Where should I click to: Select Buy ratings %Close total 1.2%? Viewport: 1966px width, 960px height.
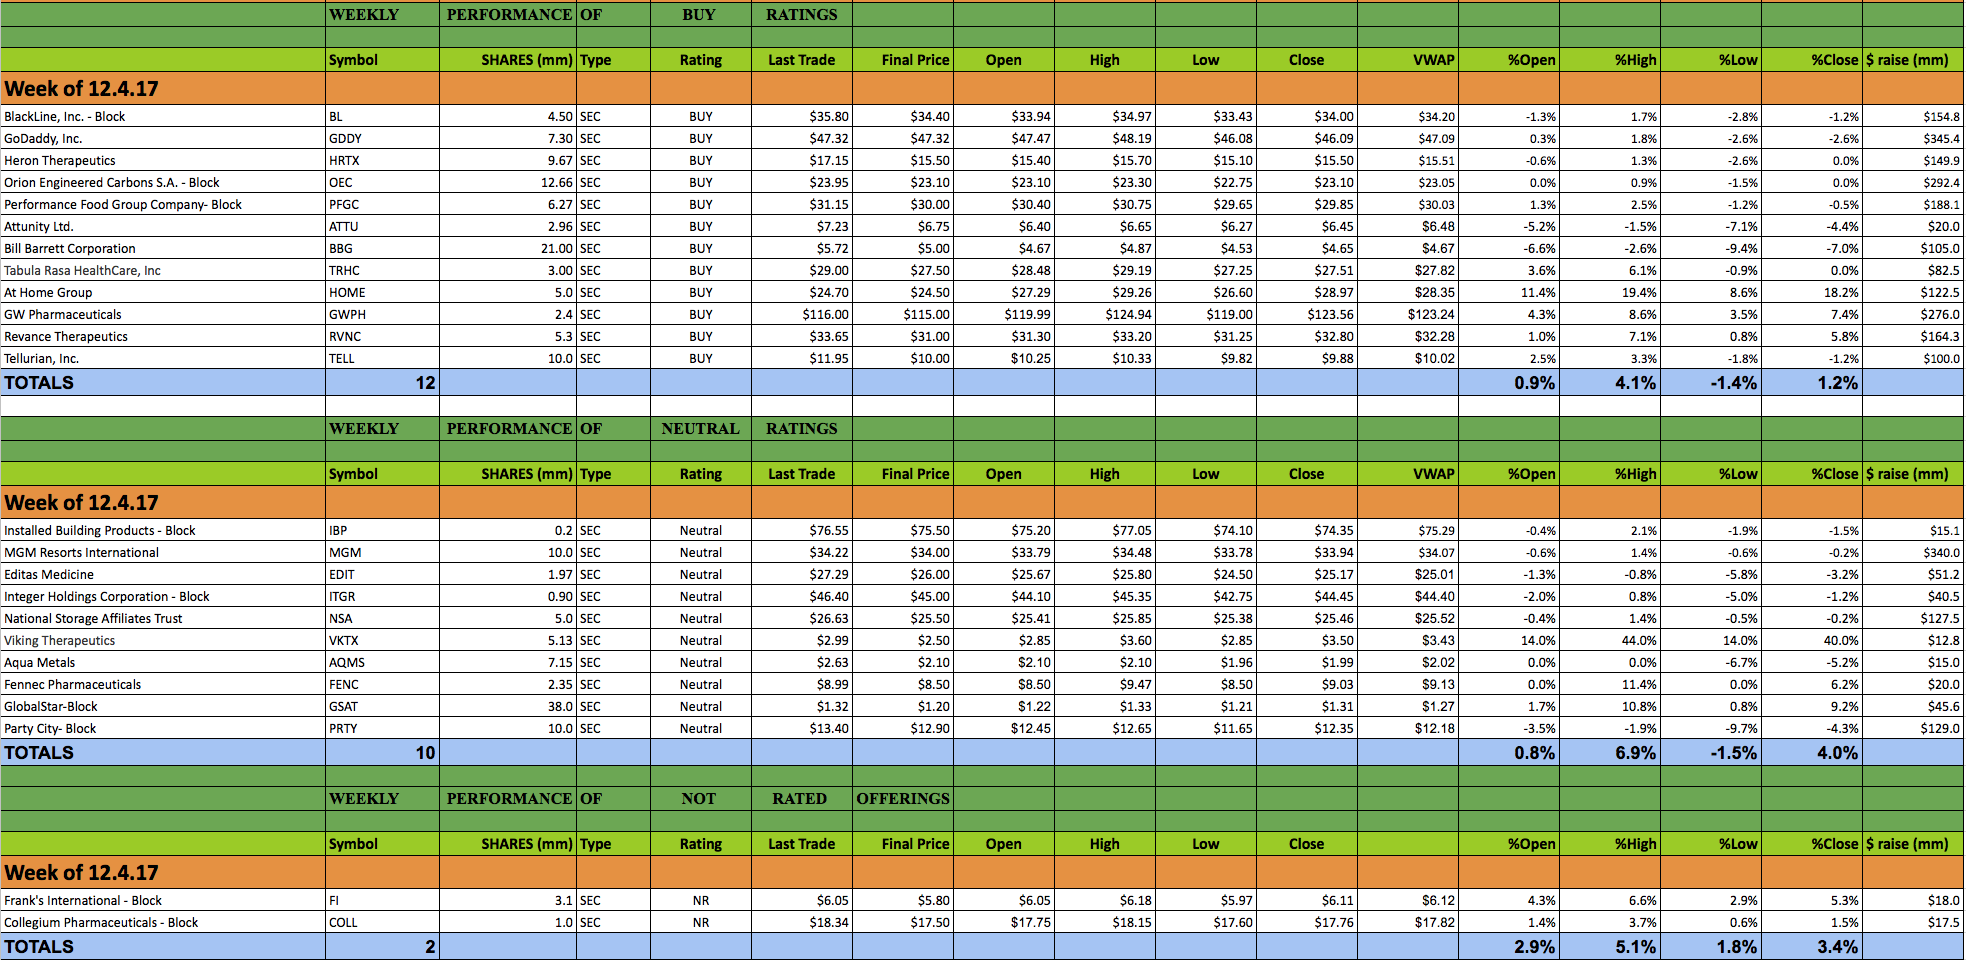(x=1811, y=382)
